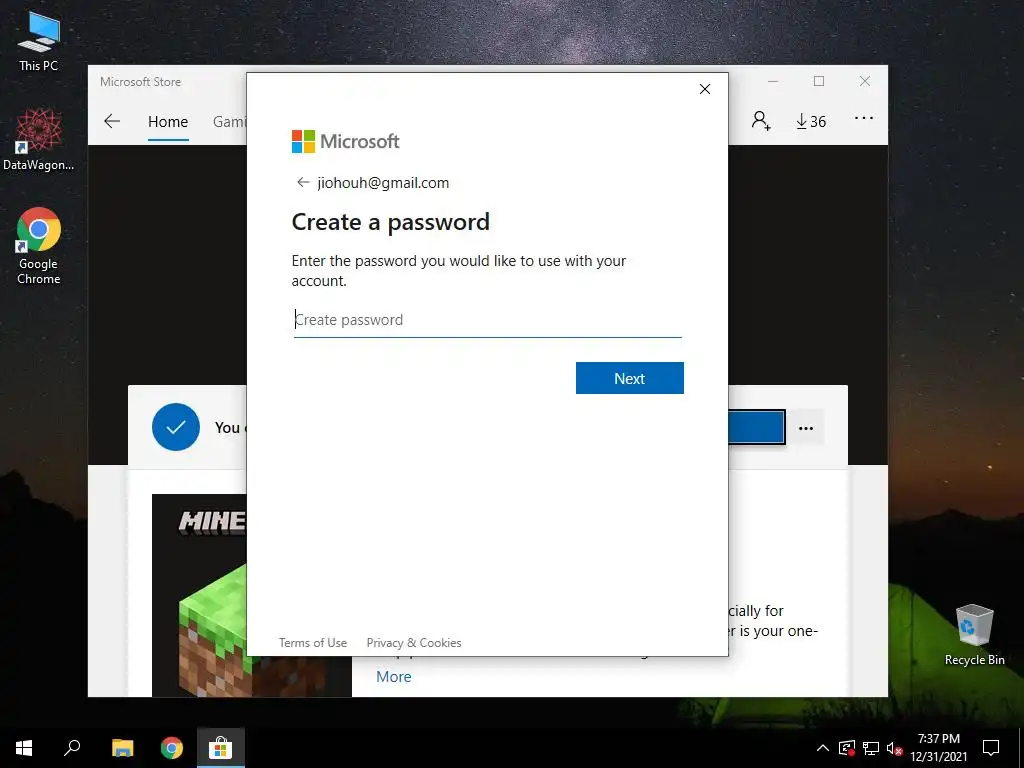This screenshot has width=1024, height=768.
Task: Go back using arrow beside jiohouh@gmail.com
Action: 302,182
